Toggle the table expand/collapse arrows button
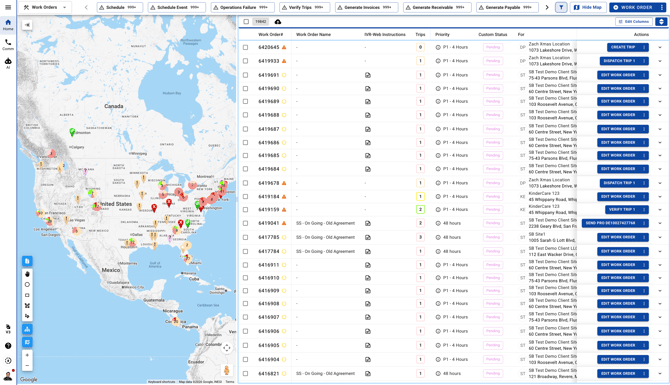The width and height of the screenshot is (670, 385). tap(661, 22)
